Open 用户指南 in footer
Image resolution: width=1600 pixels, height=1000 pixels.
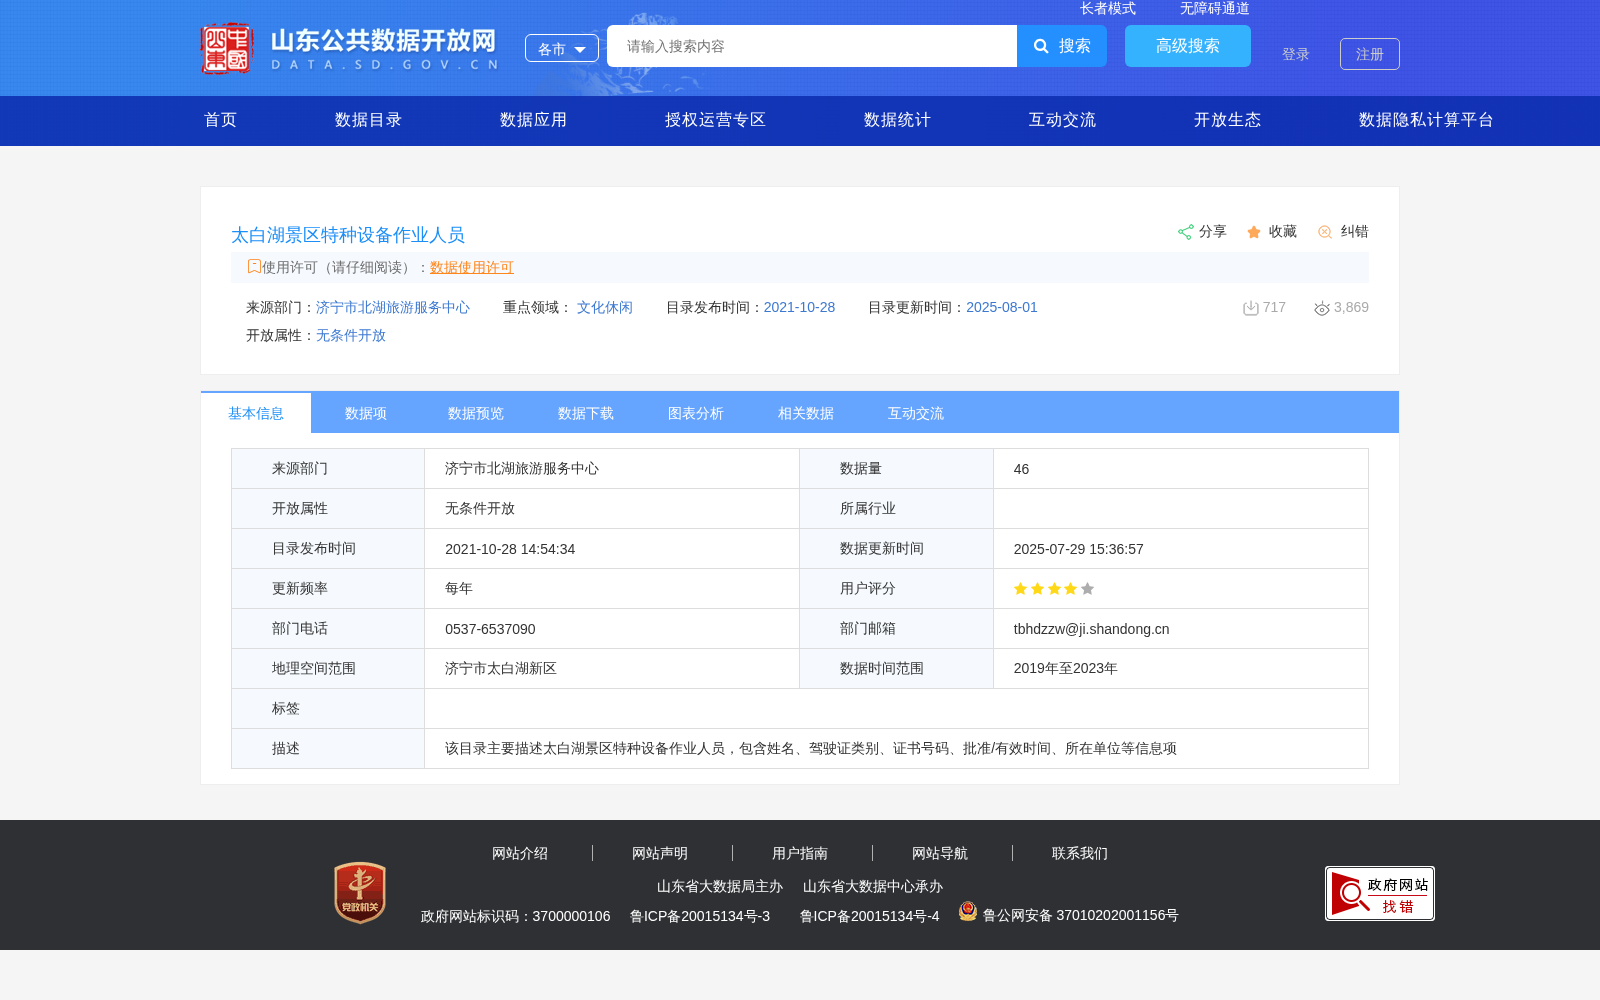coord(800,853)
